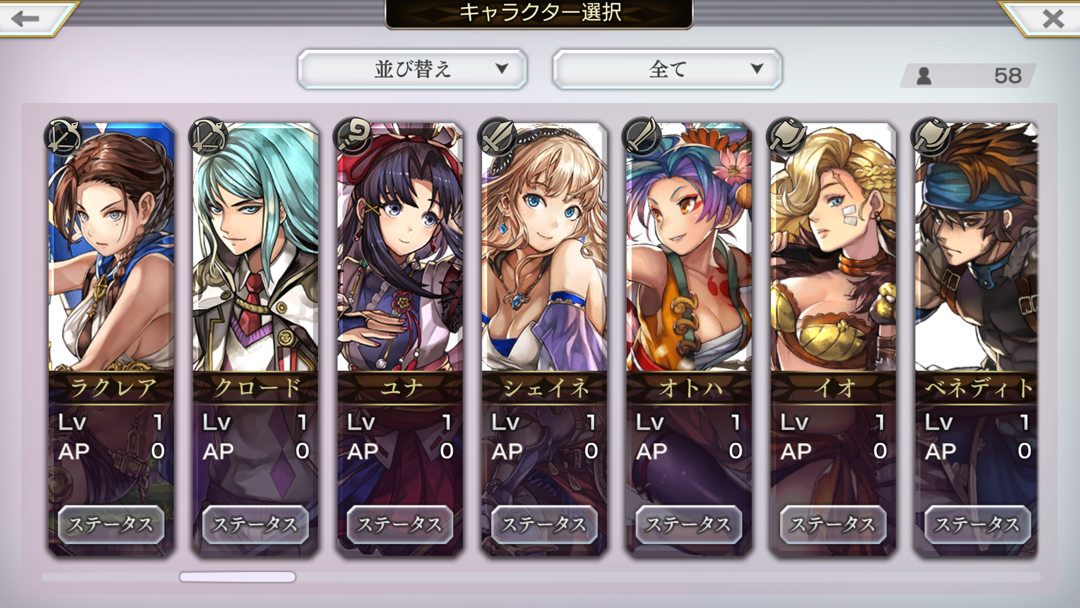Click the bow weapon icon on ラクレア
This screenshot has height=608, width=1080.
pyautogui.click(x=63, y=136)
